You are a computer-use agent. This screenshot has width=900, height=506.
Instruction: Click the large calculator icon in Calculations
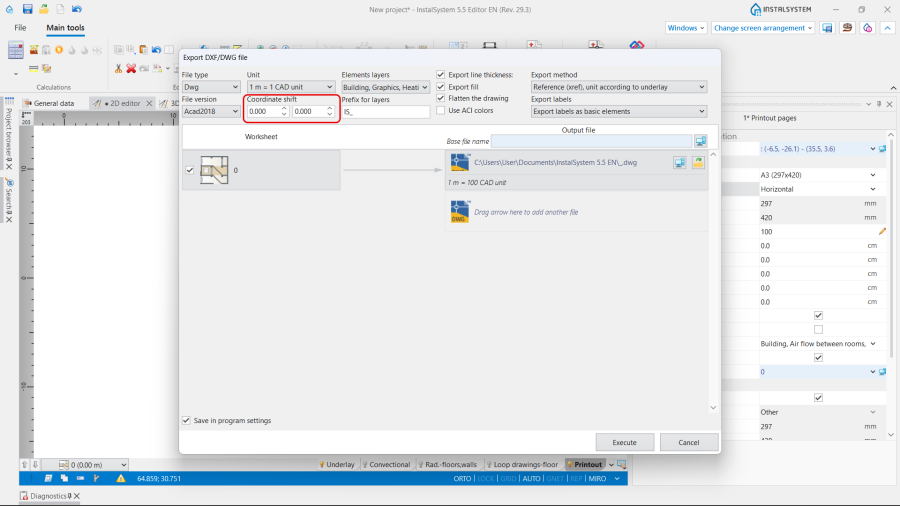(15, 50)
